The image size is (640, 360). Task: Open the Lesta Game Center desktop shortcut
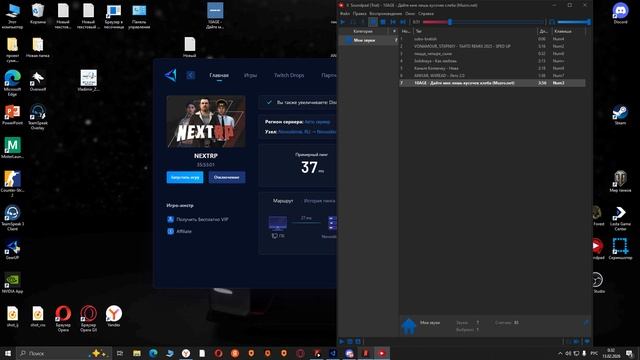(x=620, y=218)
